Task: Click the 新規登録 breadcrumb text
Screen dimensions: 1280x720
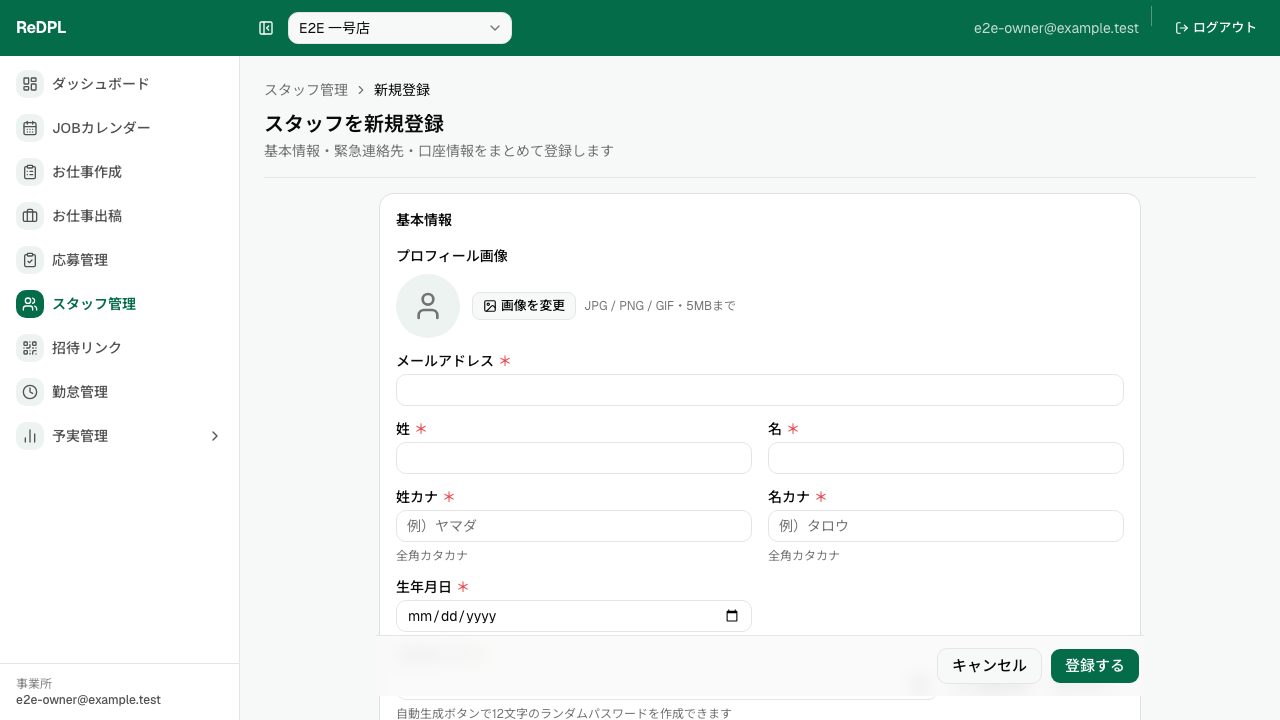Action: (x=402, y=90)
